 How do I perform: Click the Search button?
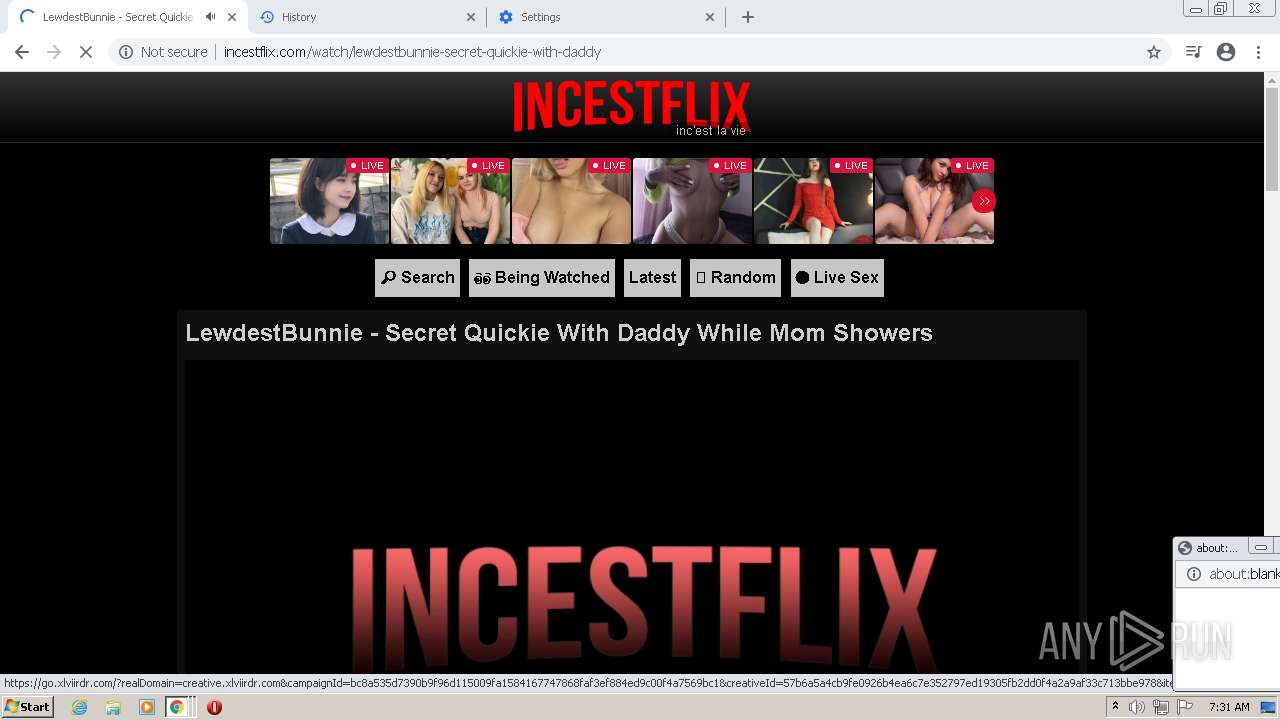(417, 278)
